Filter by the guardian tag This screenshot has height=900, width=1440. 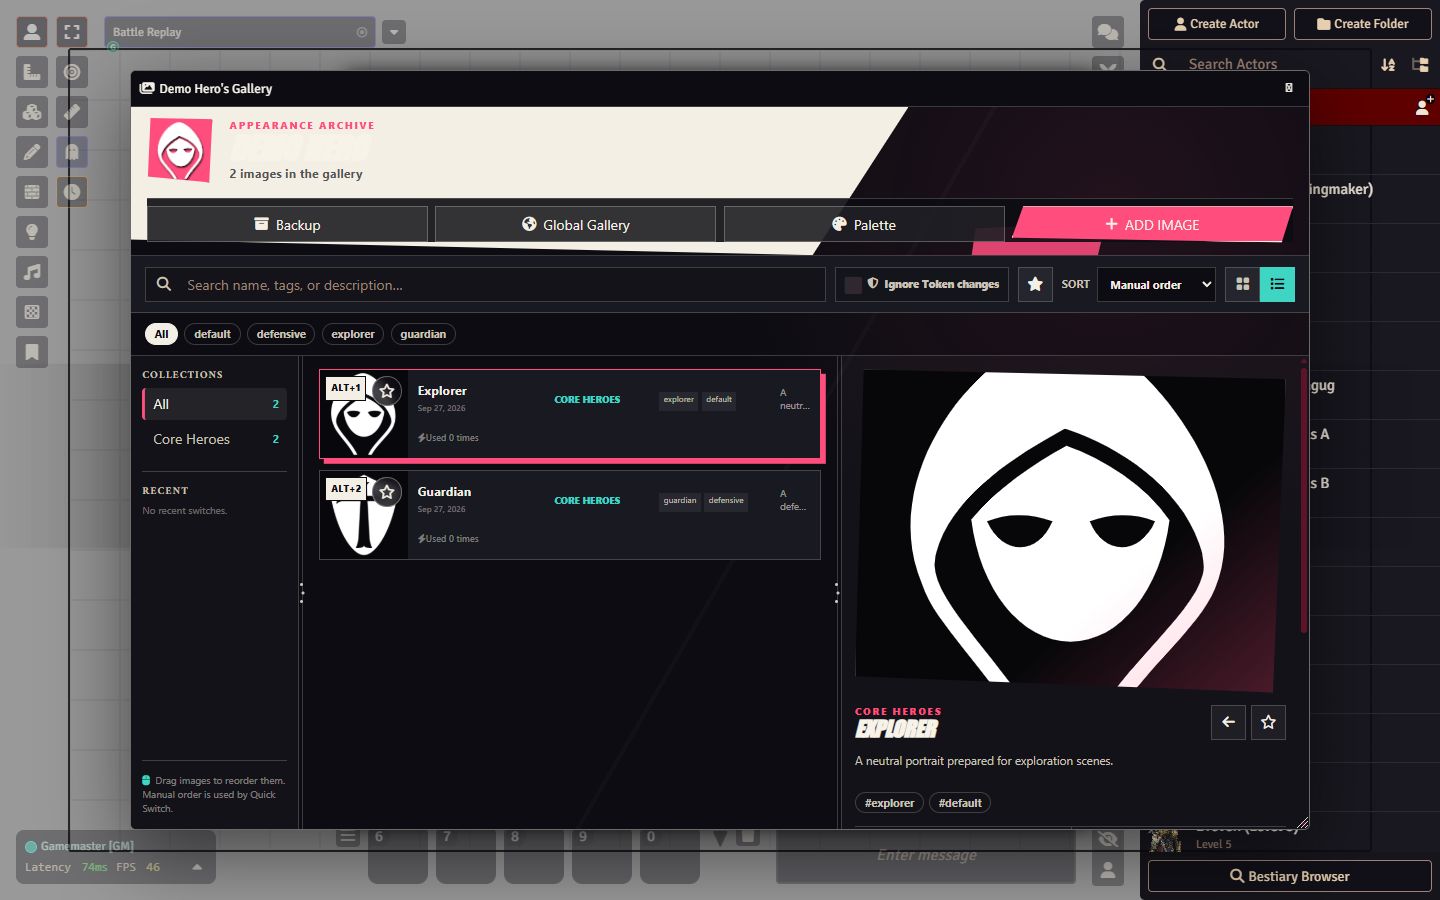(x=423, y=334)
